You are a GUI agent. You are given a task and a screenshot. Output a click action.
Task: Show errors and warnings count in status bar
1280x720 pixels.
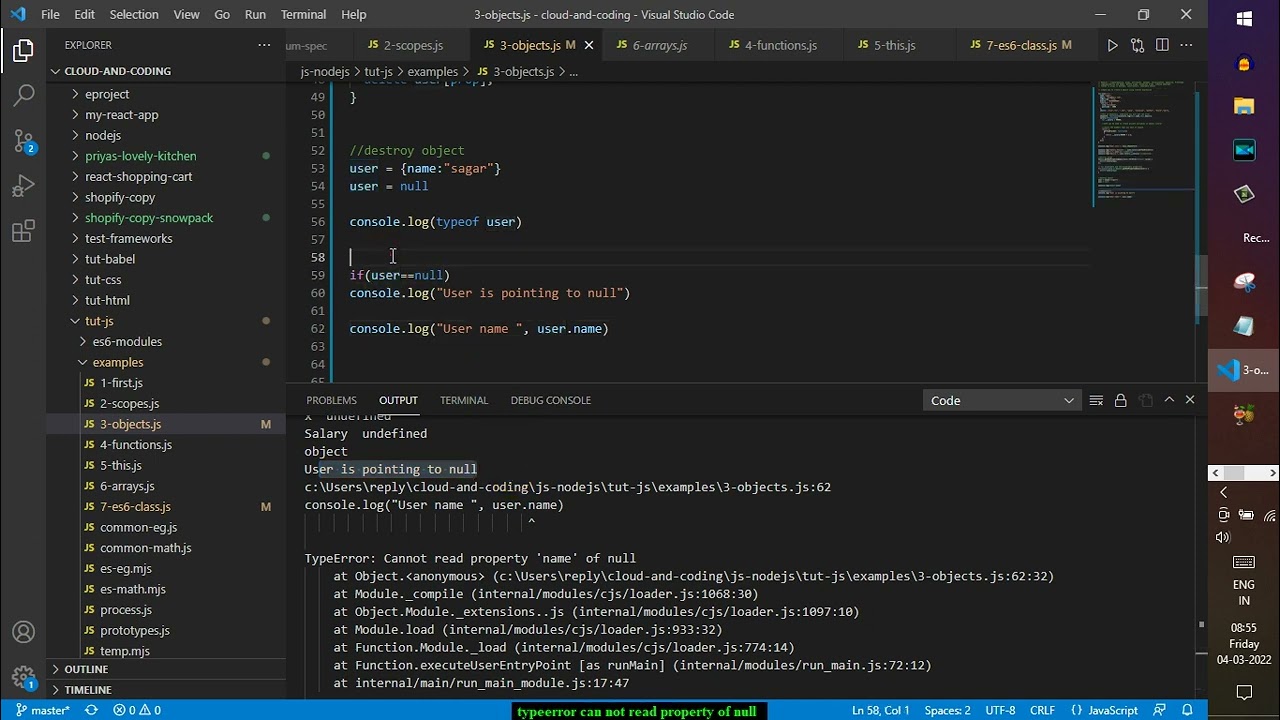(137, 710)
